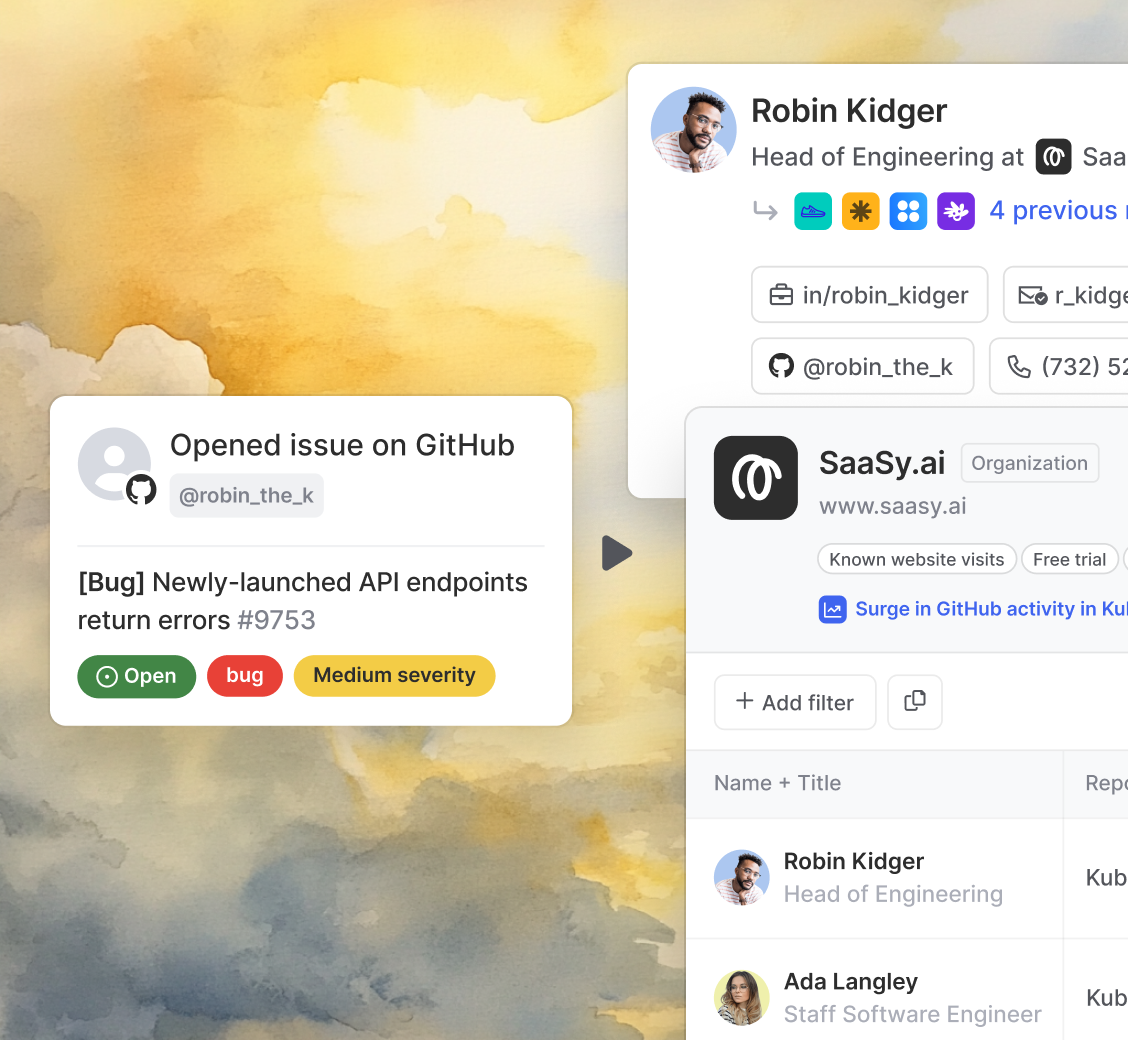Select the 'Known website visits' tag
The width and height of the screenshot is (1128, 1040).
pos(916,559)
